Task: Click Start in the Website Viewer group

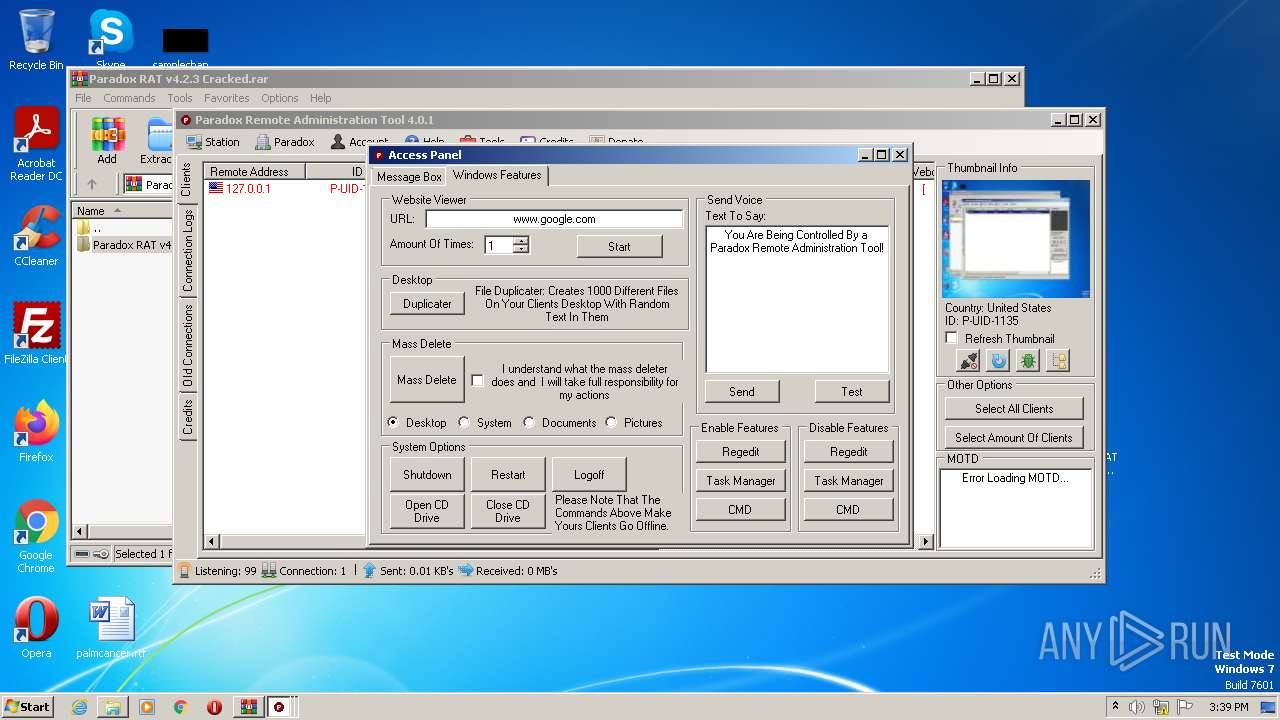Action: pos(619,247)
